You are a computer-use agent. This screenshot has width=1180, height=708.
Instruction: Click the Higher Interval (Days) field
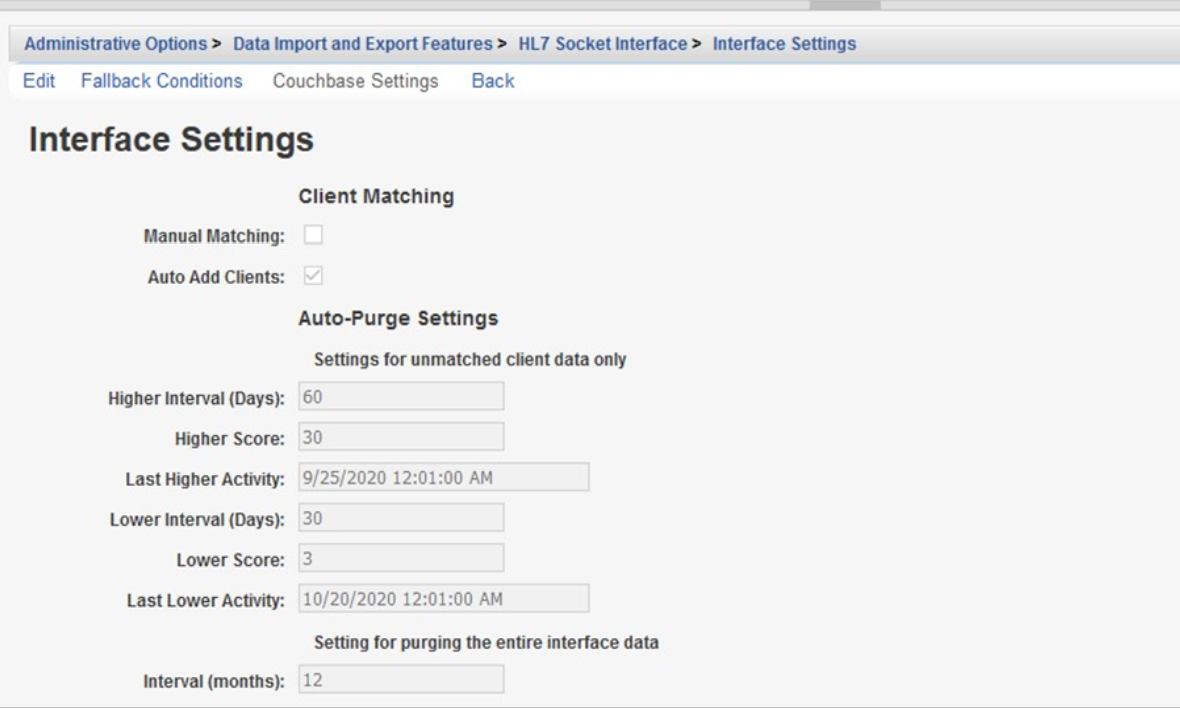[x=401, y=396]
